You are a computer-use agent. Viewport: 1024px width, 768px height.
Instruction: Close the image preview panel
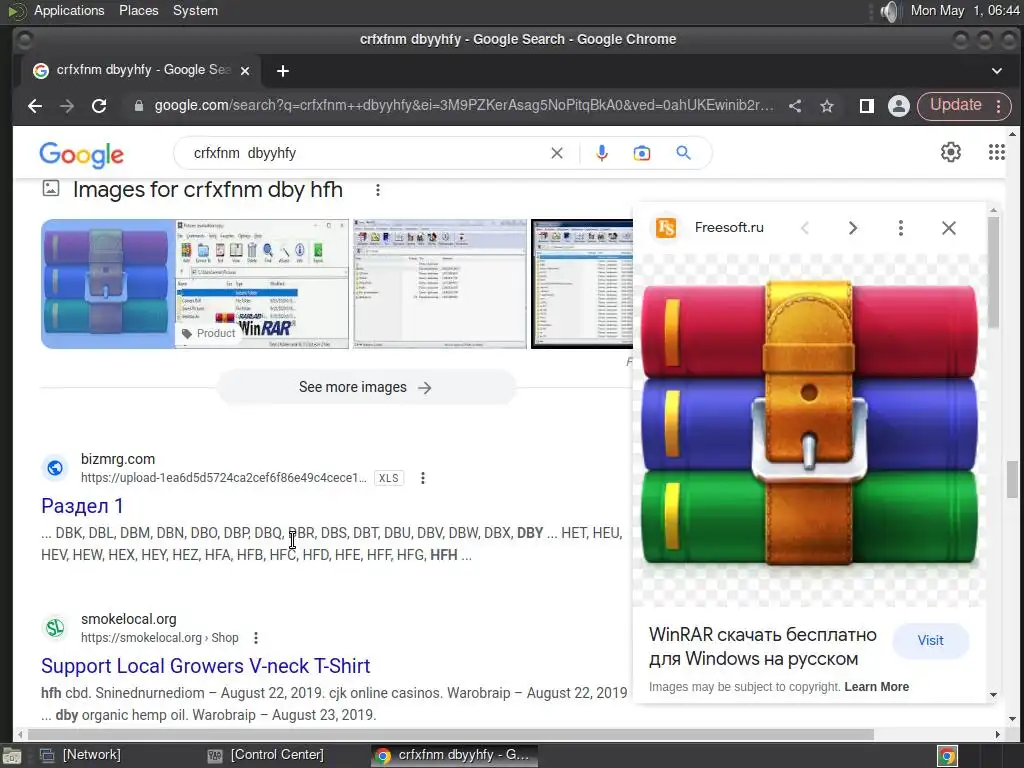949,228
